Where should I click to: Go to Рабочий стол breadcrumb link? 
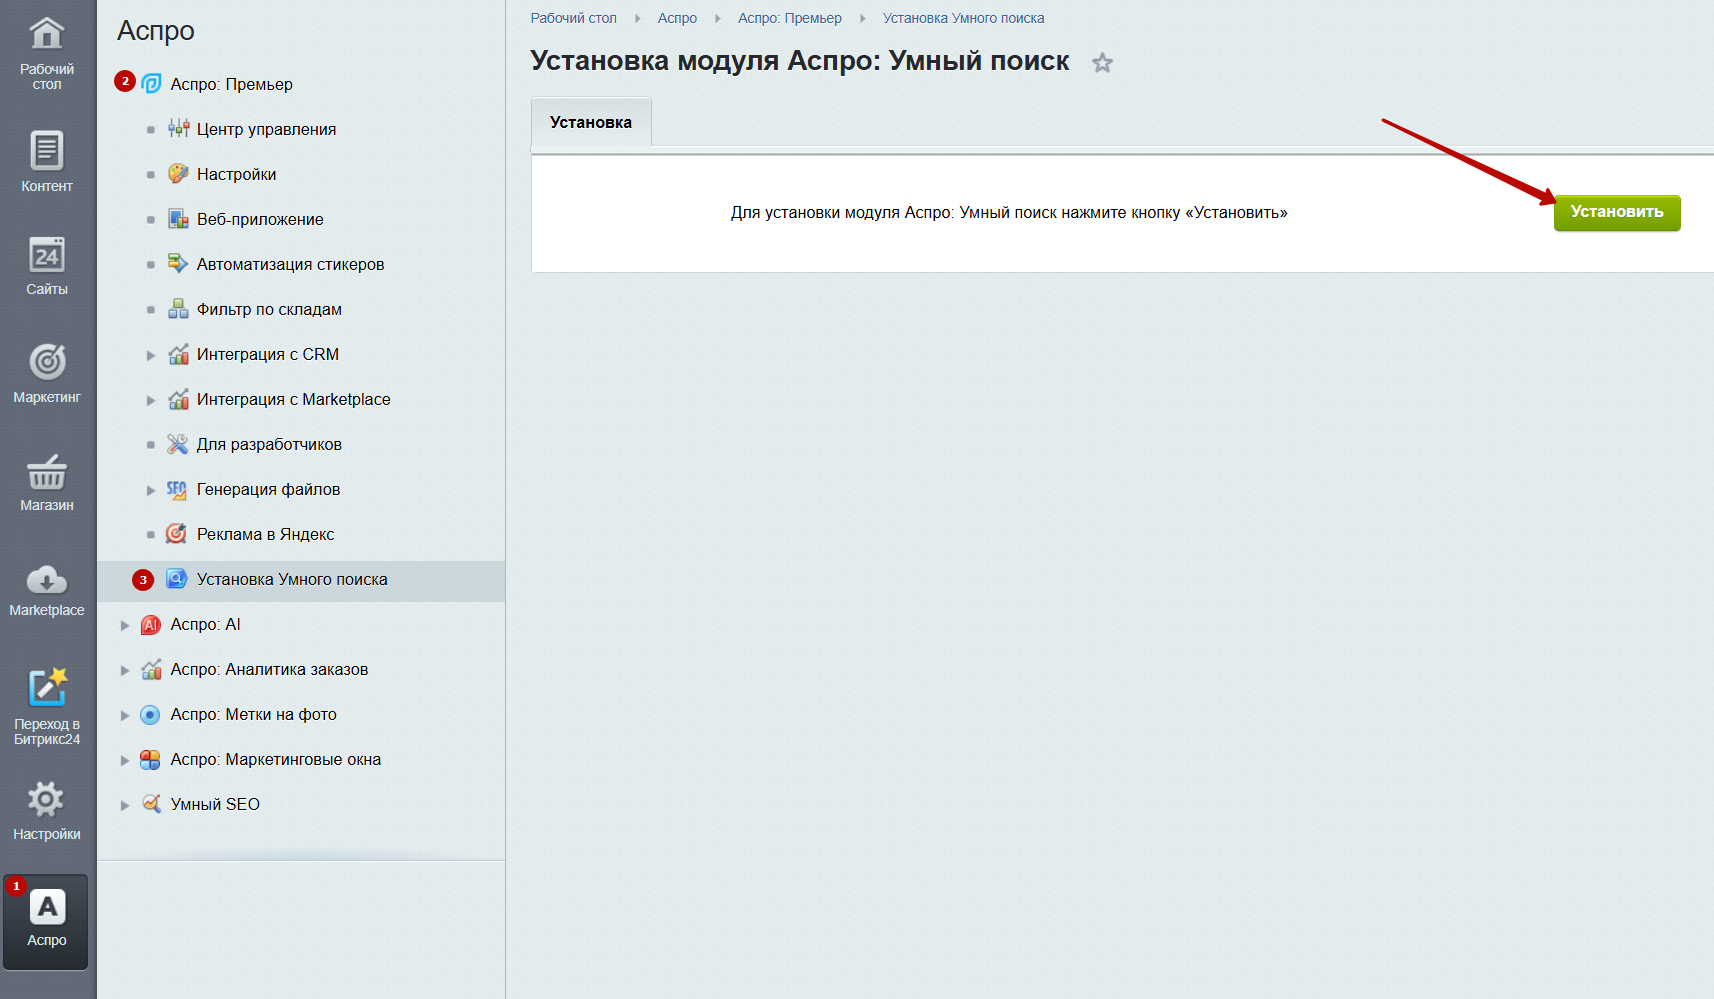point(574,18)
